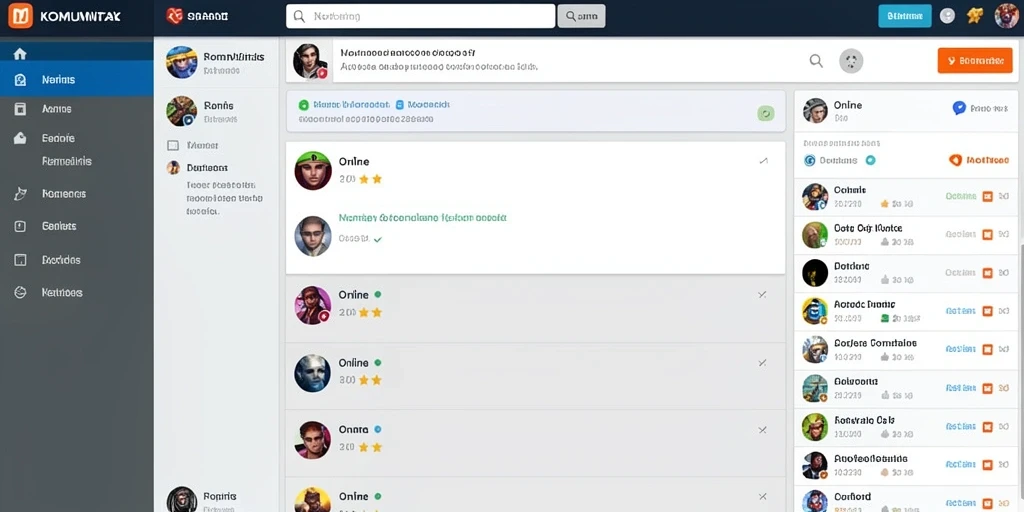Screen dimensions: 1024x512
Task: Open the header avatar with red badge
Action: pos(310,61)
